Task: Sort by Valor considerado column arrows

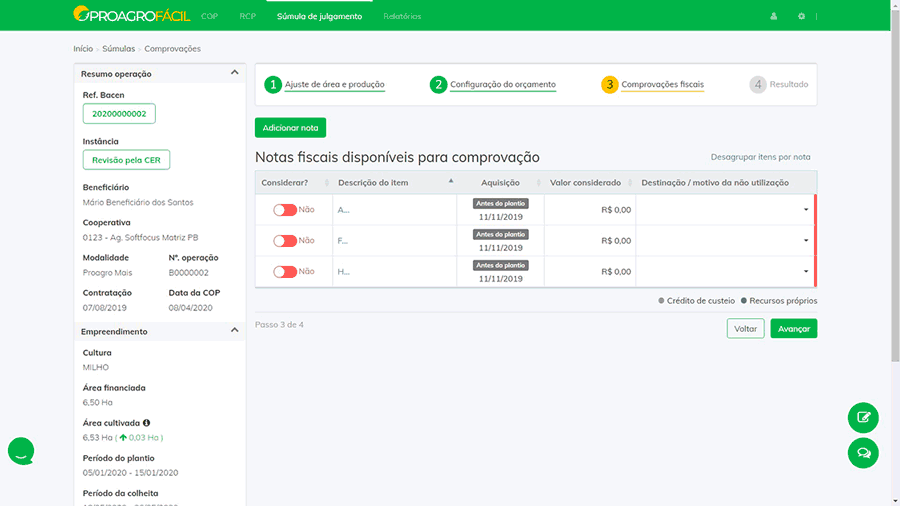Action: [630, 182]
